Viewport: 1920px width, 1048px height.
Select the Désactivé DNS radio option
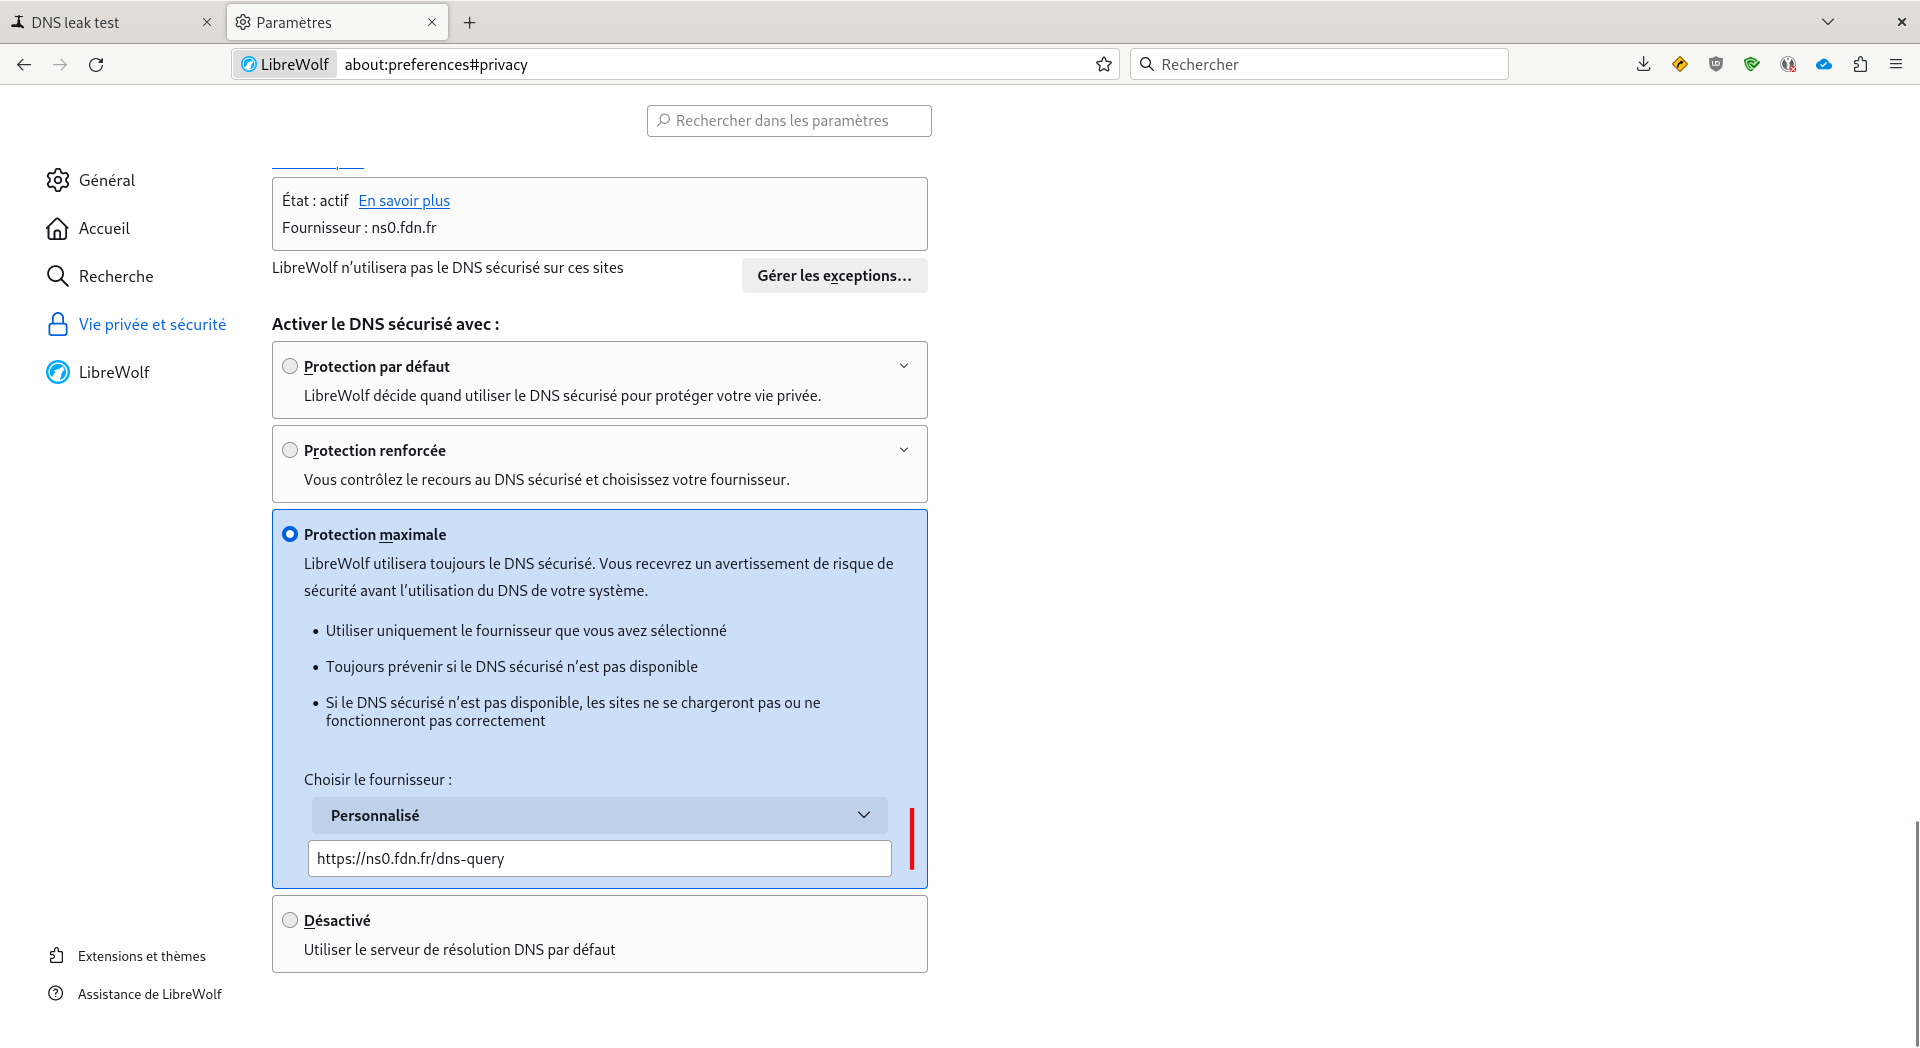290,920
